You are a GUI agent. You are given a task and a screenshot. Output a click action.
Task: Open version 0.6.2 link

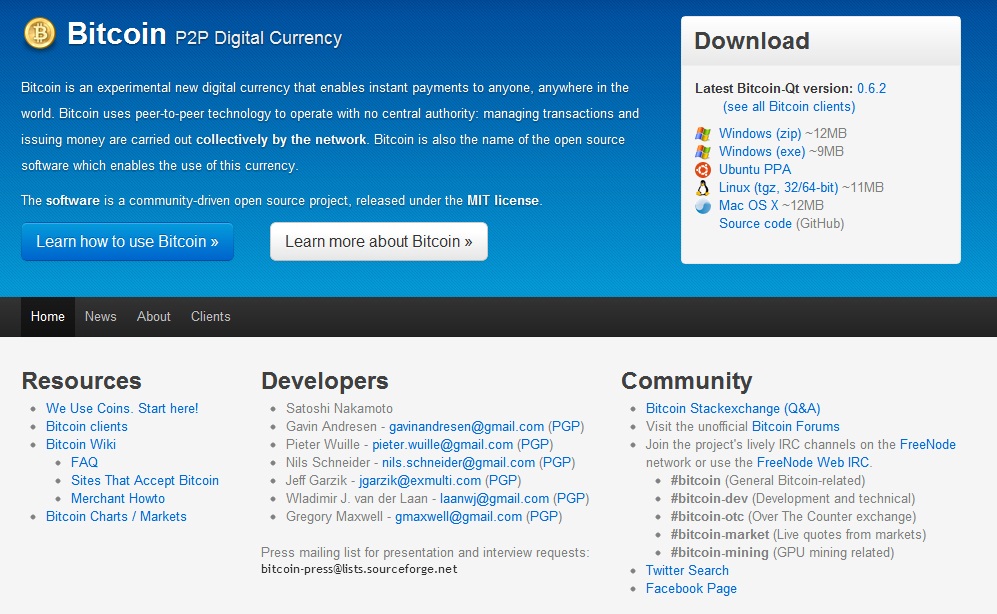(871, 88)
